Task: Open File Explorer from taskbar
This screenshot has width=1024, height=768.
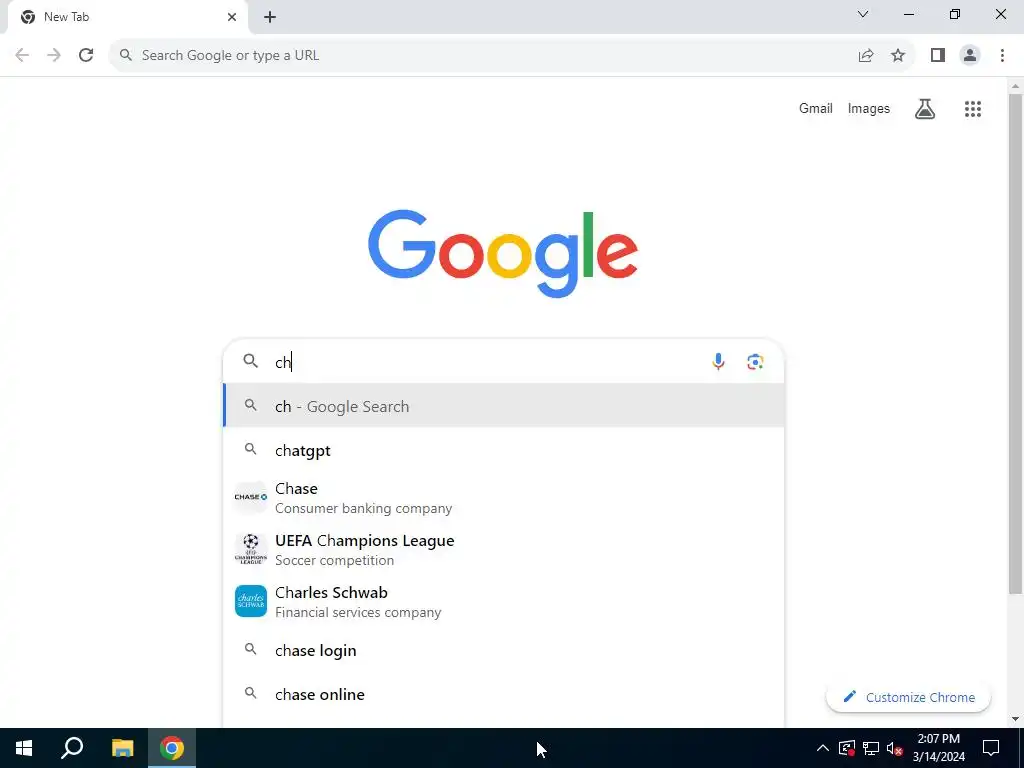Action: pos(122,748)
